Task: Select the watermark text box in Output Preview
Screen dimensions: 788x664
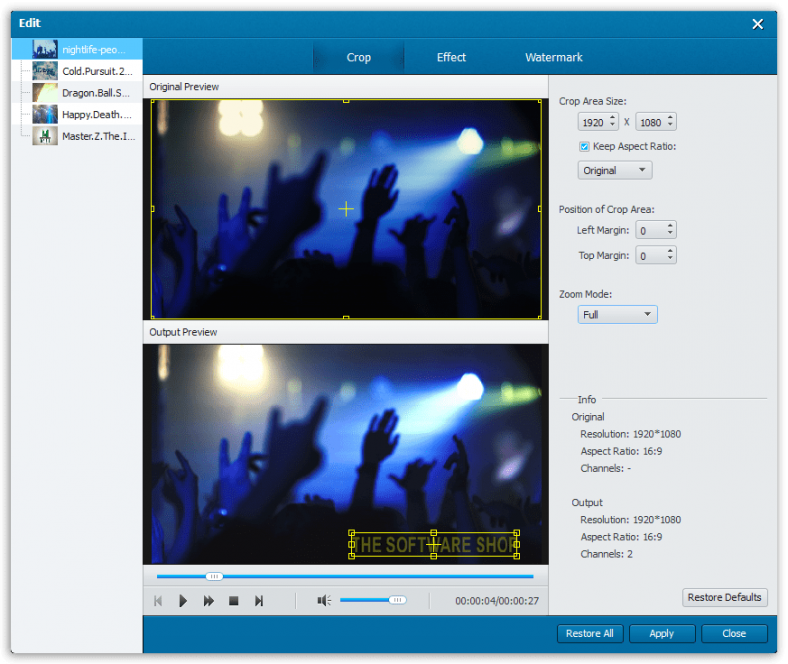Action: click(434, 544)
